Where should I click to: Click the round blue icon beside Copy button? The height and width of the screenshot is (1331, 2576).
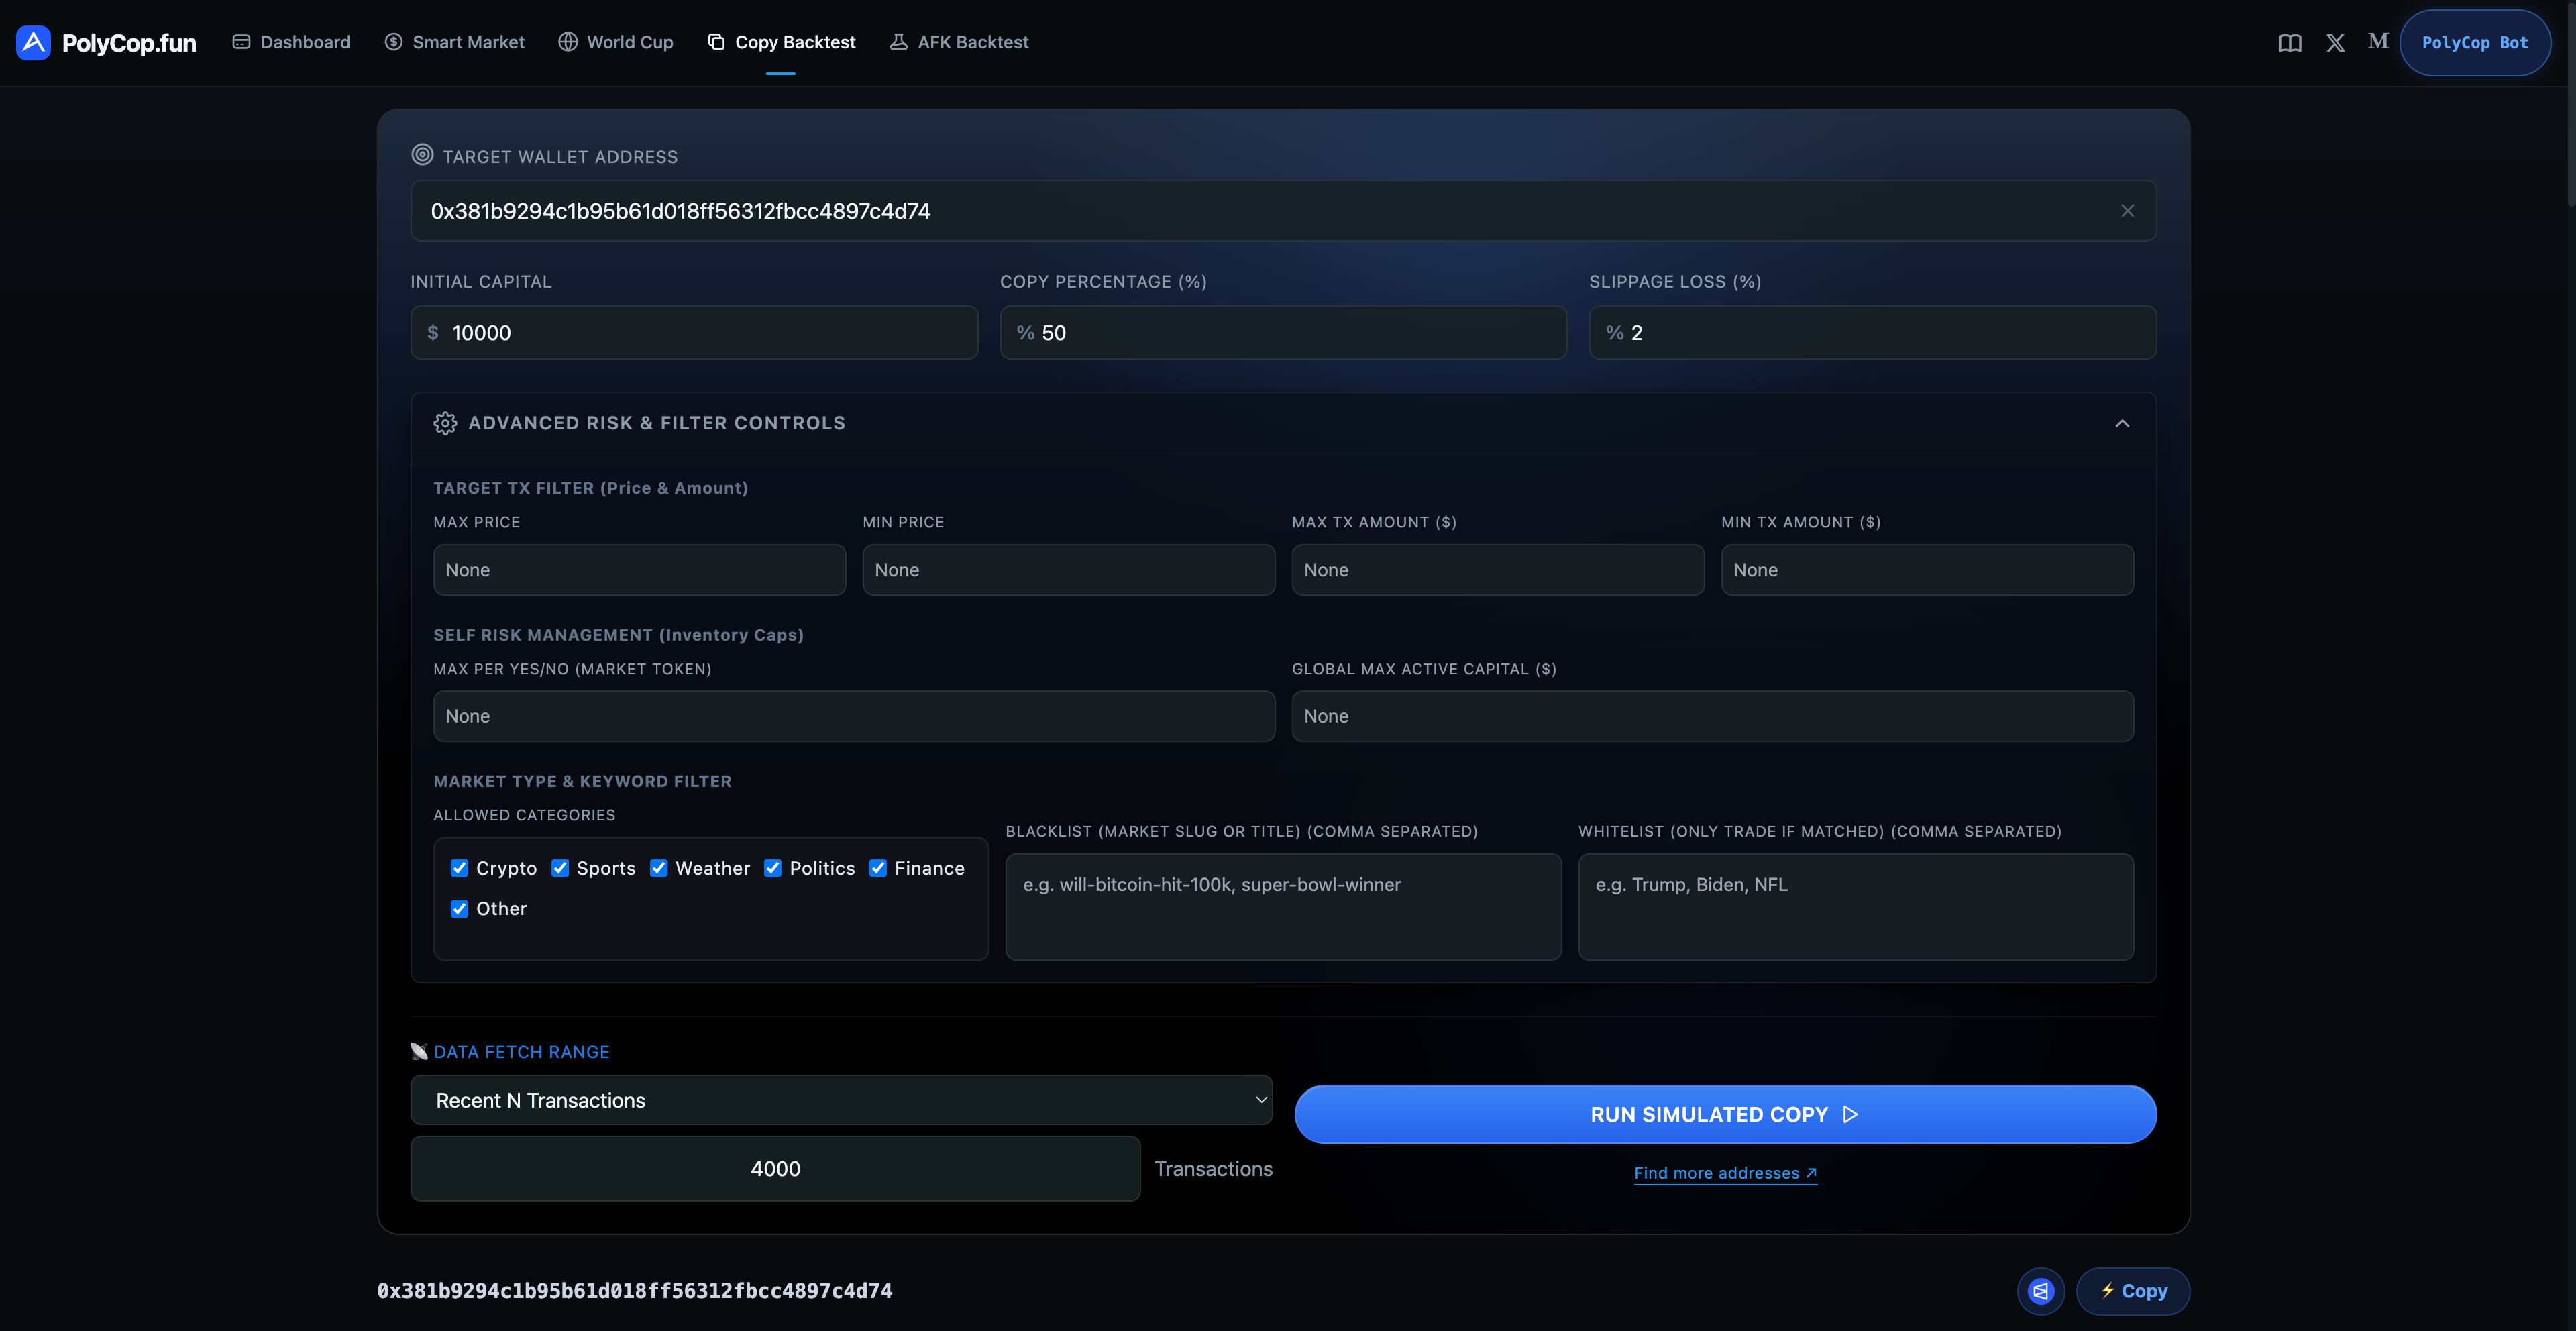point(2040,1291)
